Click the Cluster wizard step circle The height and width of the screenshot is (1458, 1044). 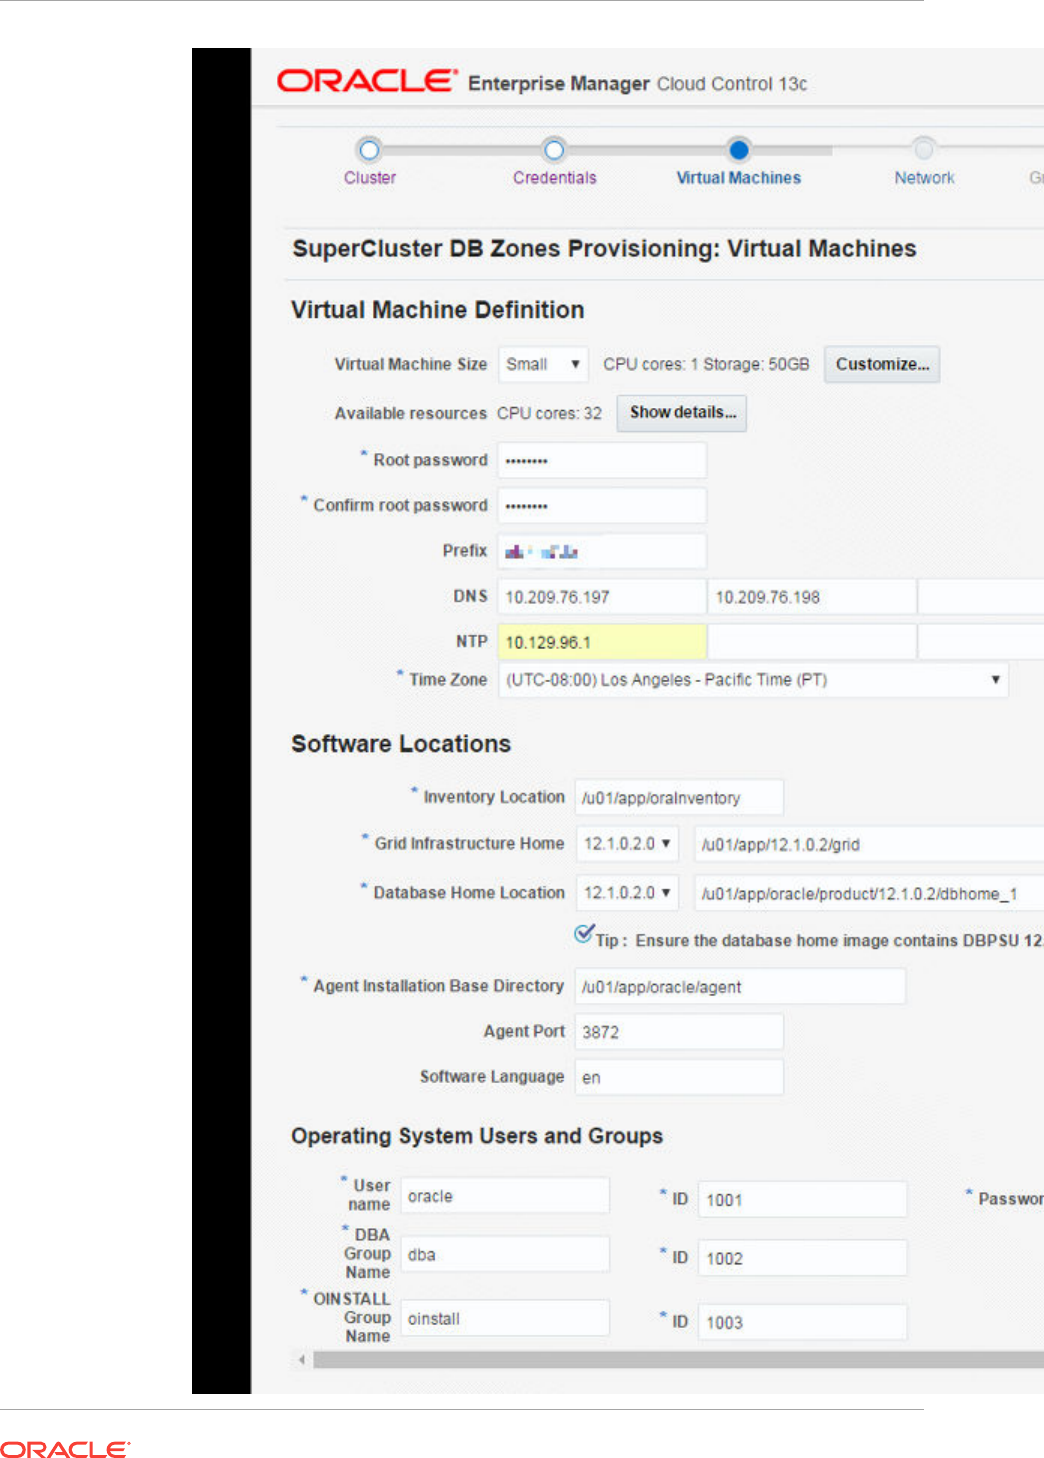(369, 150)
